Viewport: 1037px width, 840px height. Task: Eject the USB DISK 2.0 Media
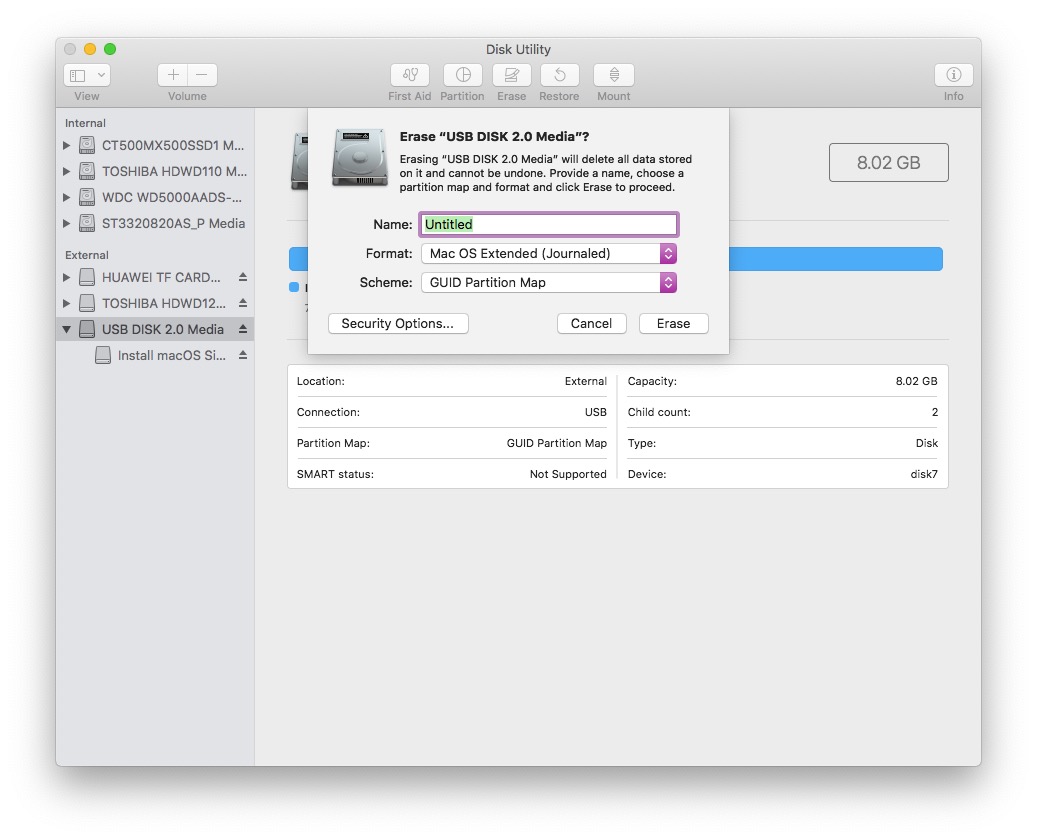click(x=243, y=329)
